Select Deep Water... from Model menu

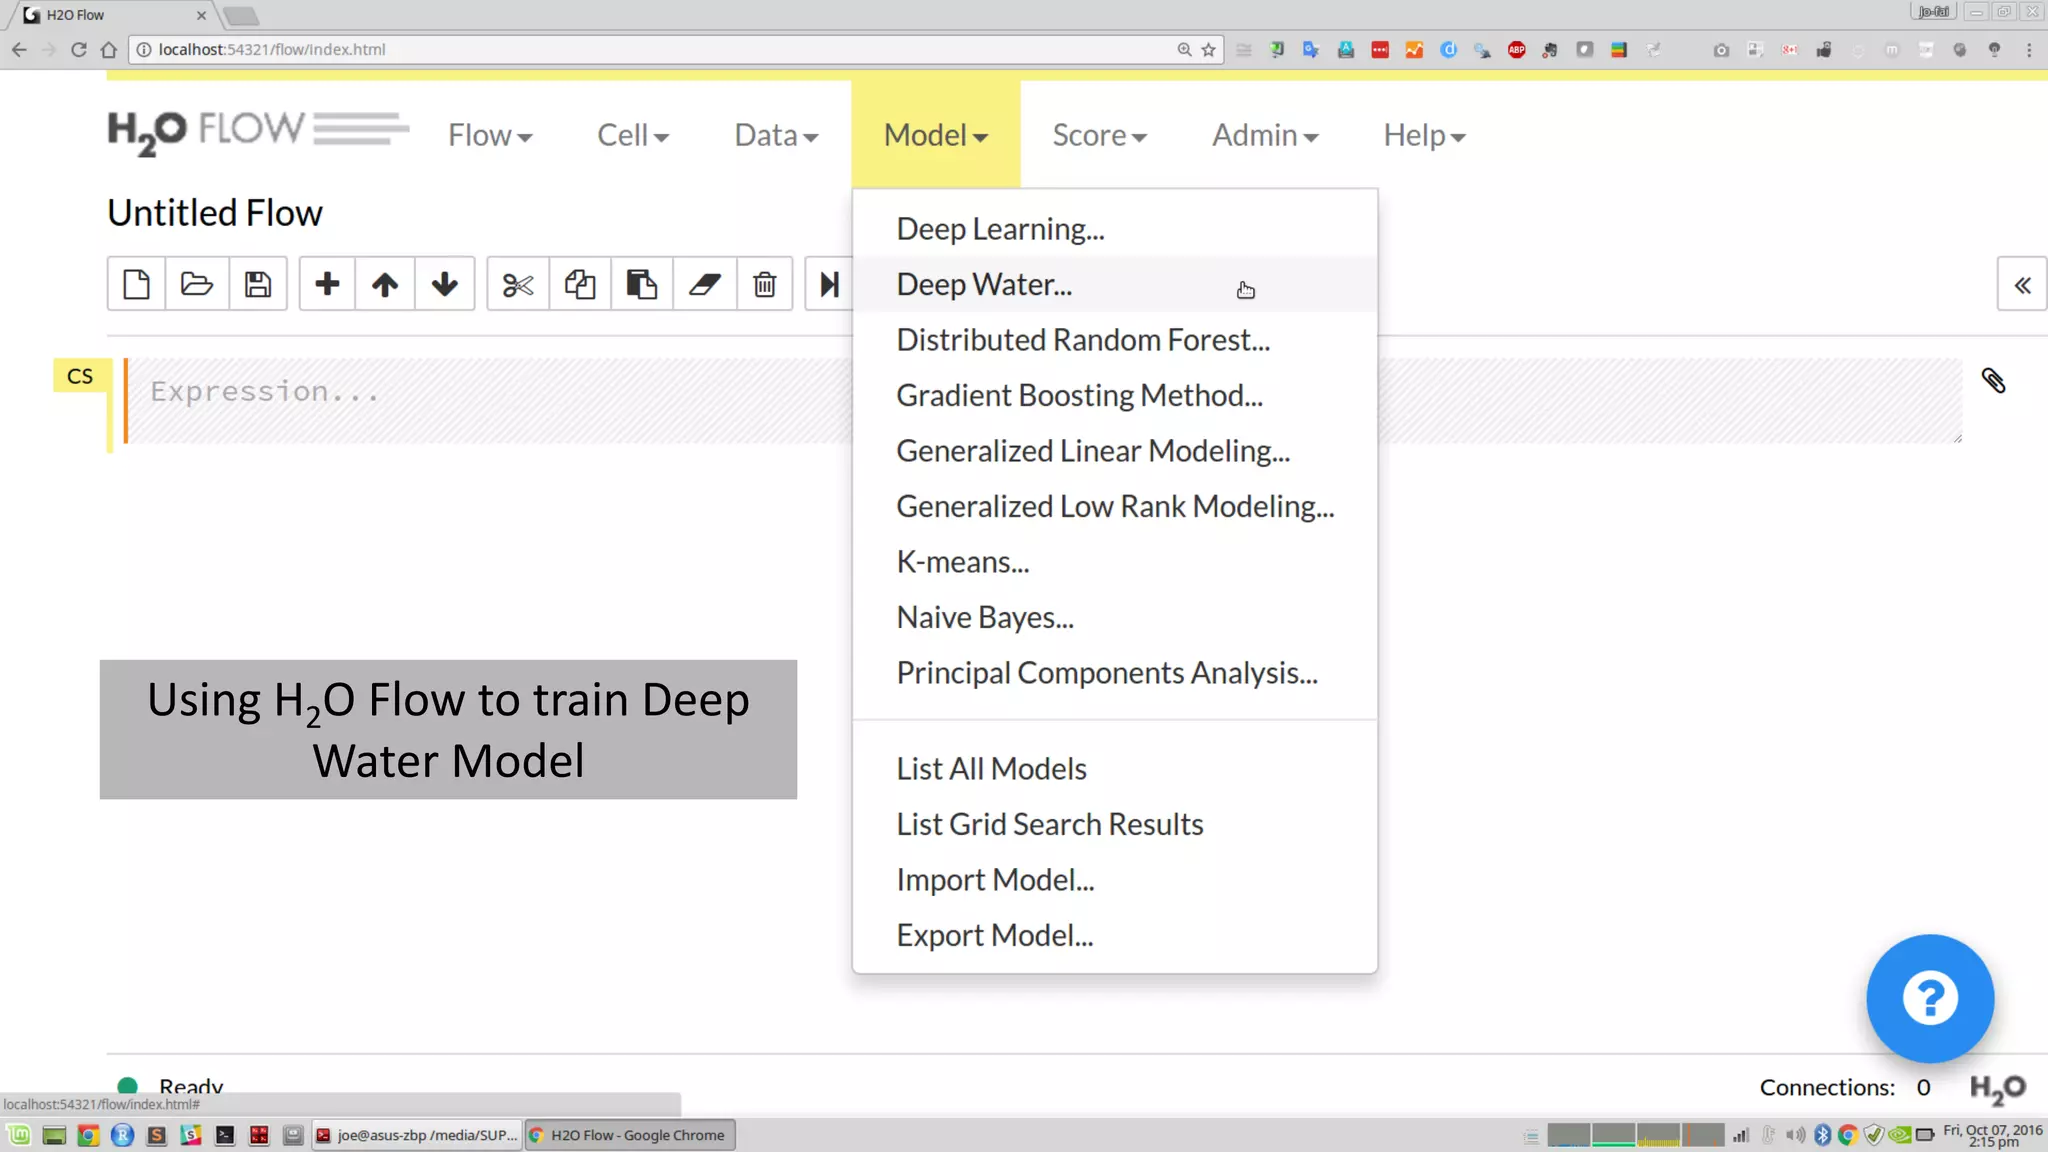point(984,285)
